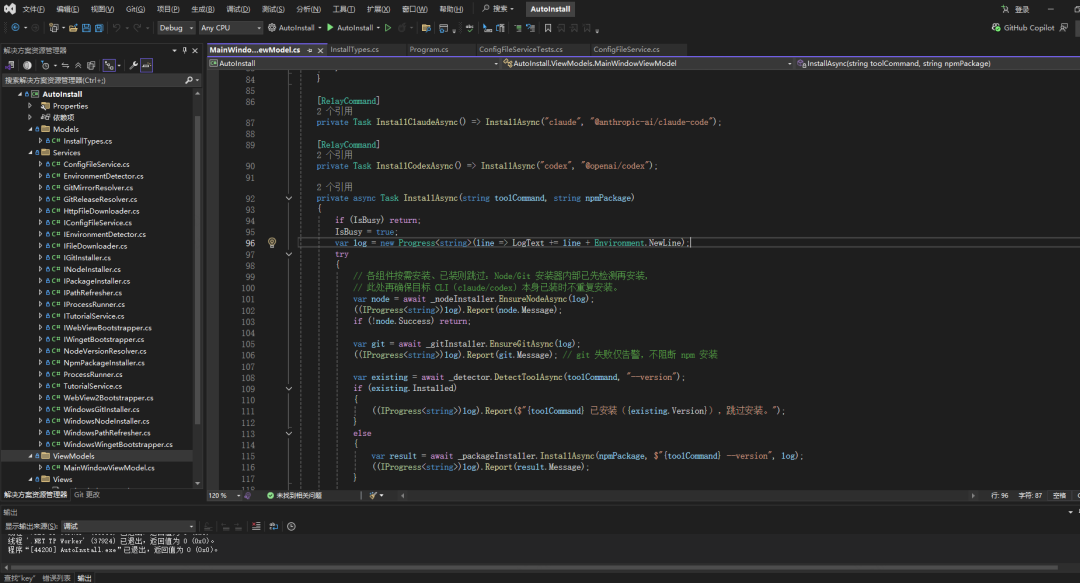This screenshot has height=583, width=1080.
Task: Open the 调试(D) menu
Action: pyautogui.click(x=238, y=9)
